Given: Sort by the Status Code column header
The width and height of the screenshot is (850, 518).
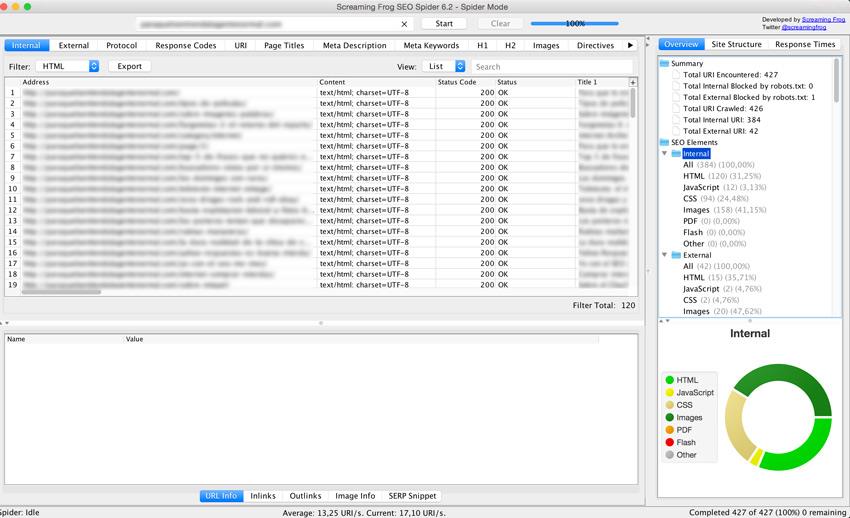Looking at the screenshot, I should click(x=465, y=82).
